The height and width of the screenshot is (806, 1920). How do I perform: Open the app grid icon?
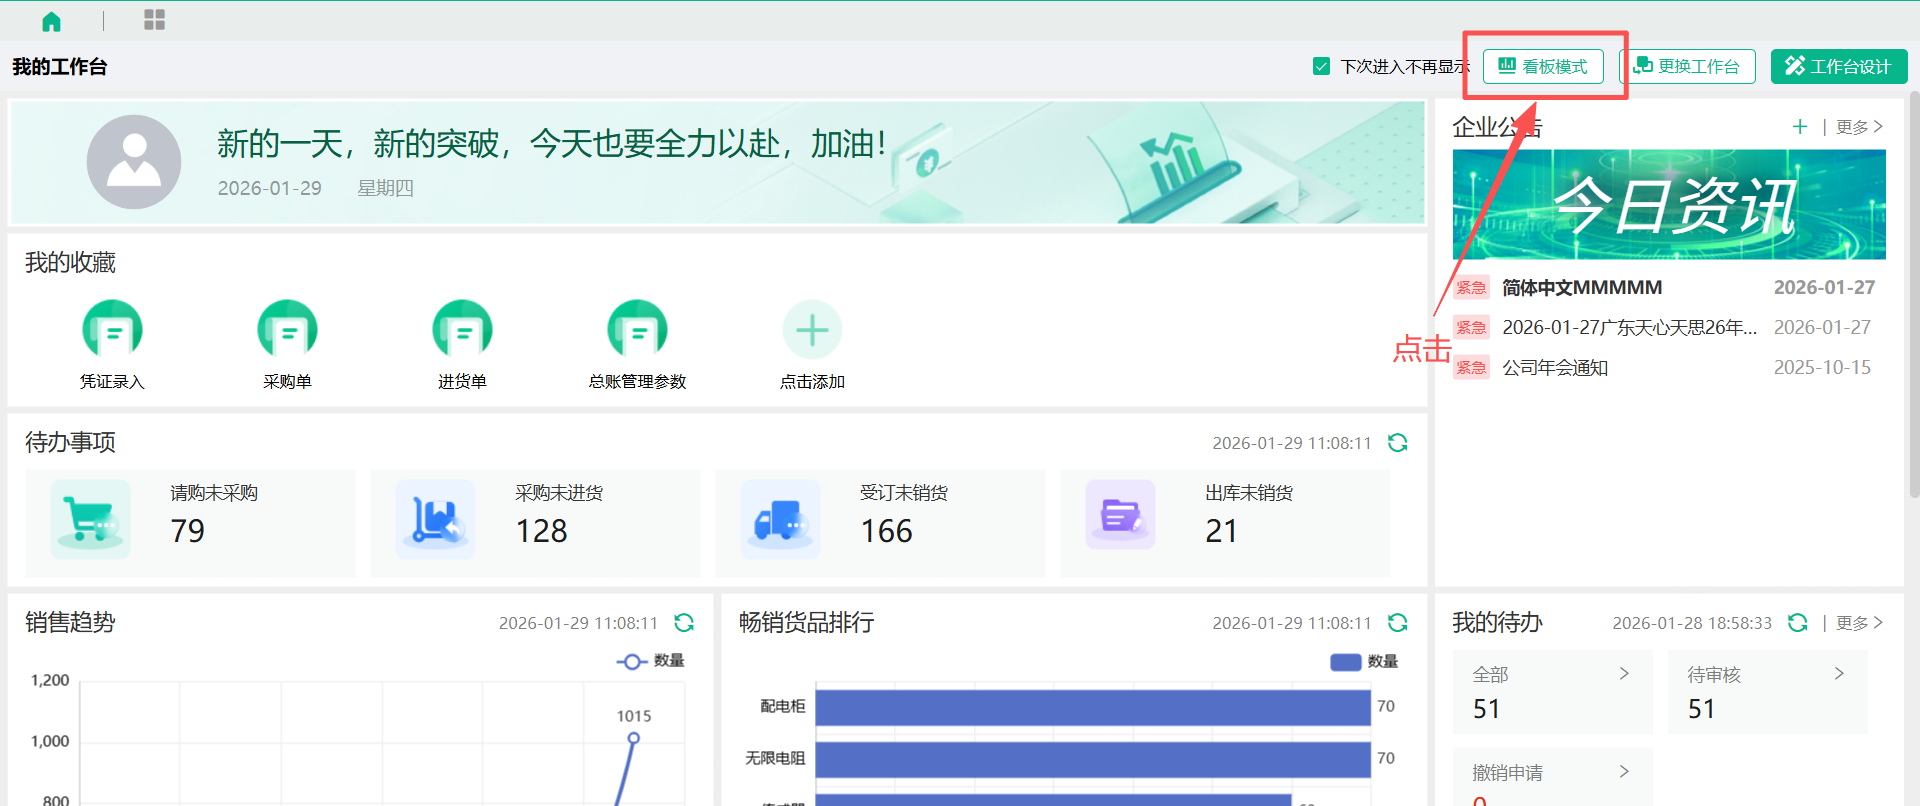[x=154, y=20]
